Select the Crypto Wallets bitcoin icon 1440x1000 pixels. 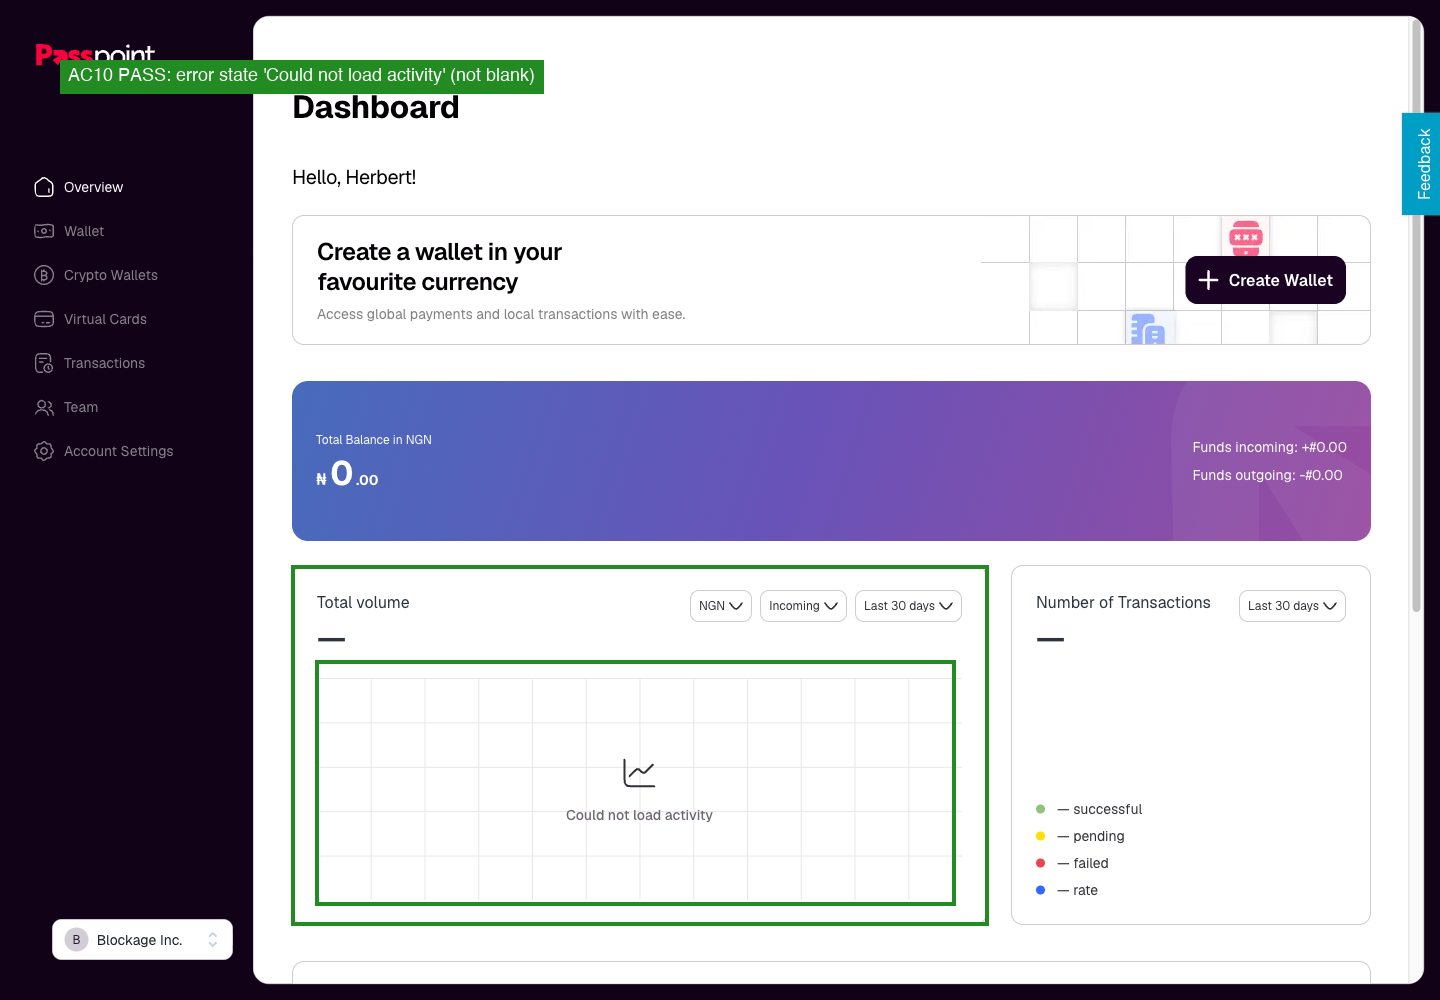tap(44, 275)
